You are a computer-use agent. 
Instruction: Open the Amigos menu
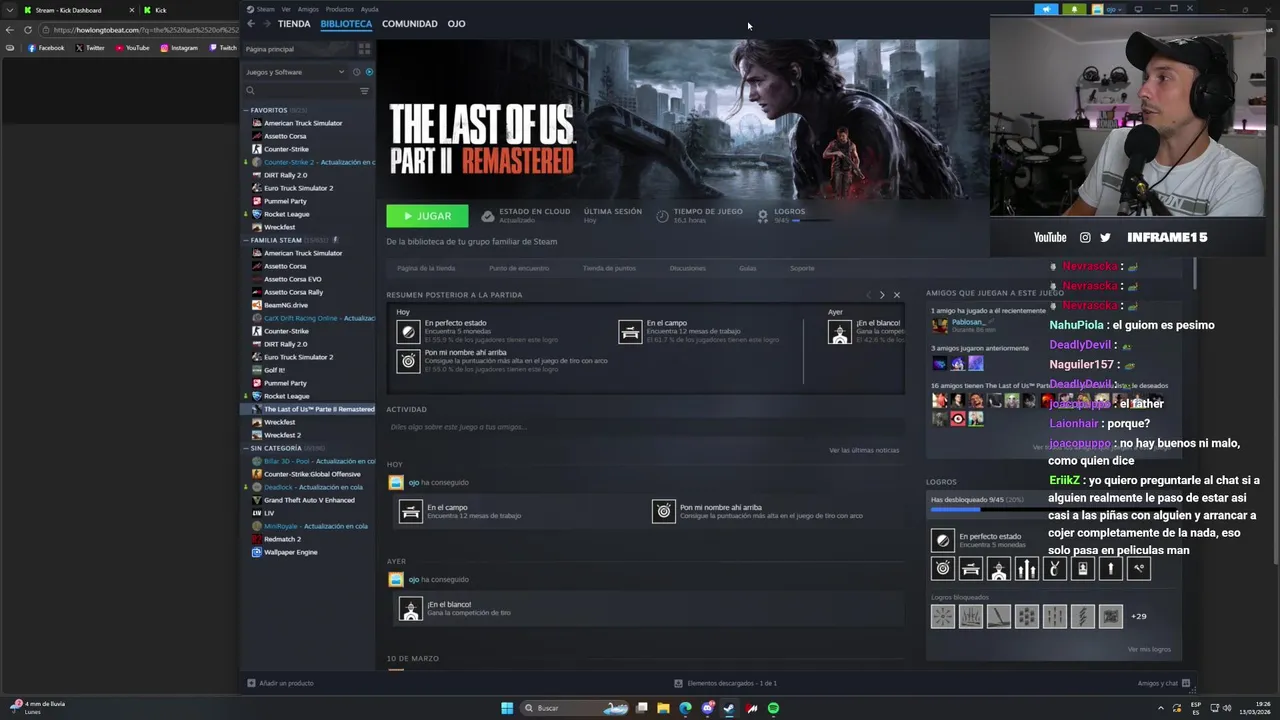pos(308,9)
